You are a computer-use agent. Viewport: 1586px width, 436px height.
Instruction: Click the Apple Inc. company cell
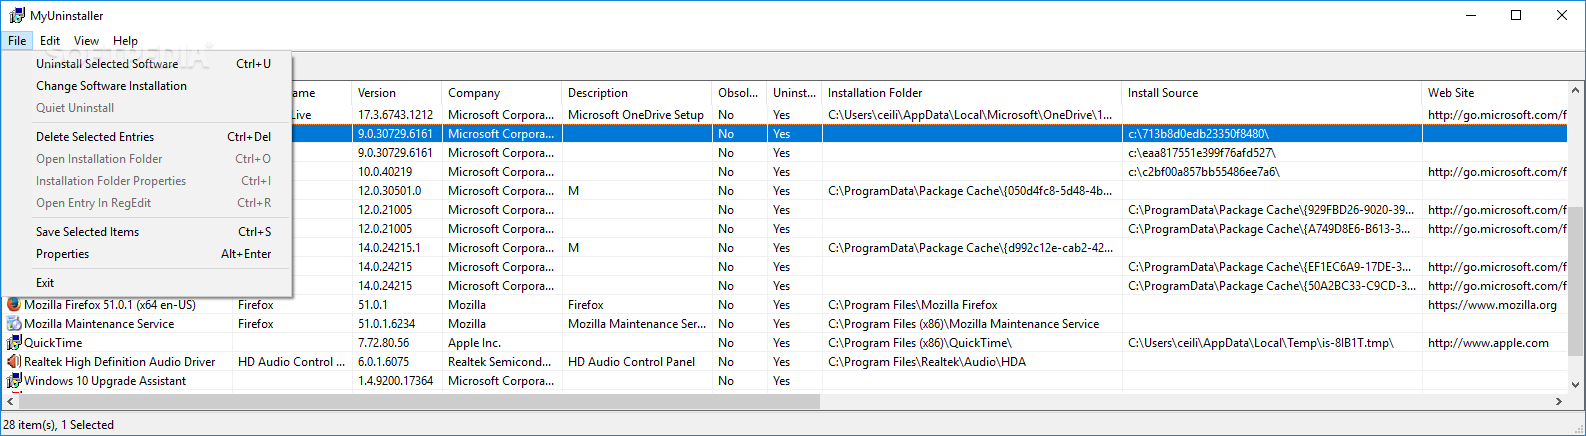click(475, 343)
